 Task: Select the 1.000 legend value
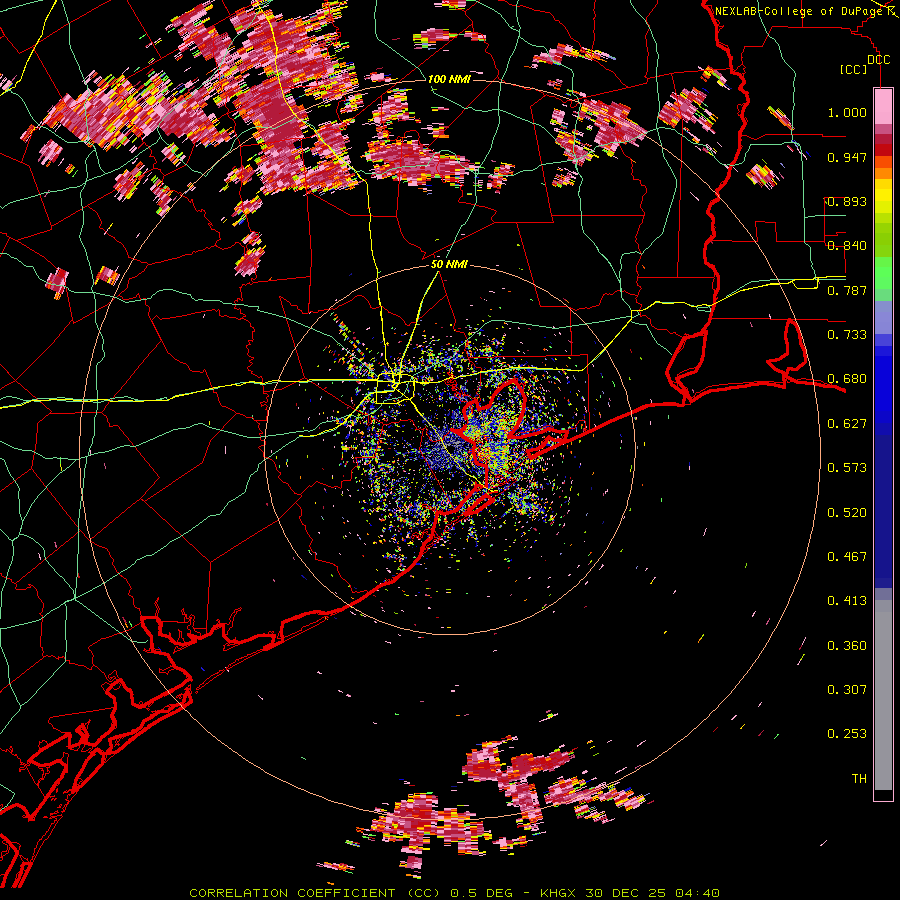(x=847, y=112)
